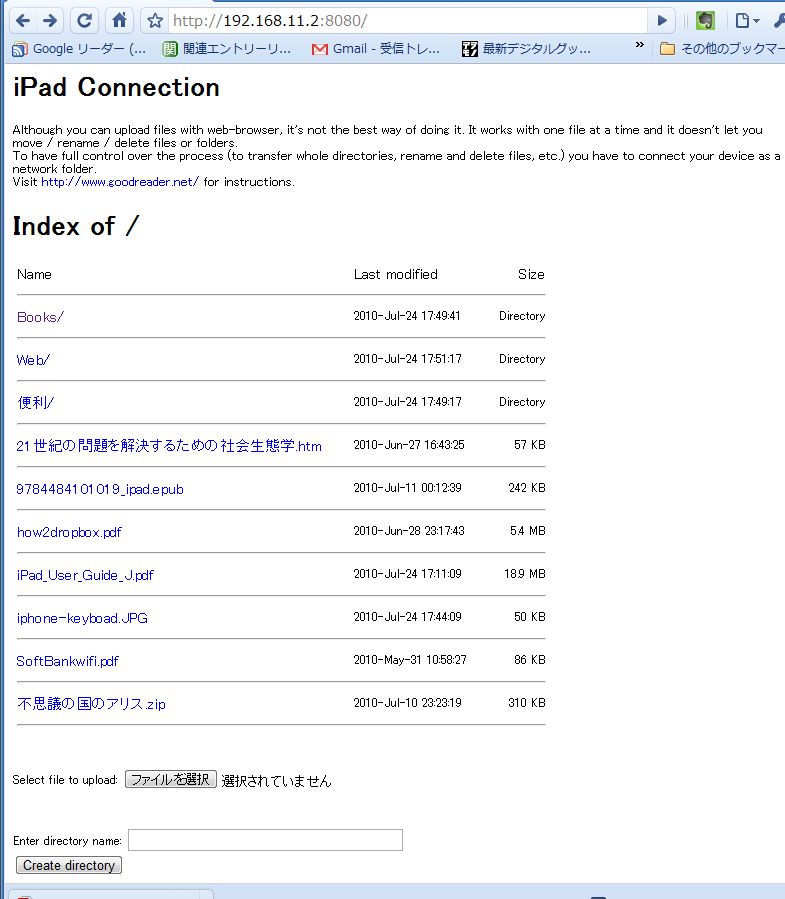
Task: Click the 2010-Jul-24 17:49:41 date for Books/
Action: (x=407, y=316)
